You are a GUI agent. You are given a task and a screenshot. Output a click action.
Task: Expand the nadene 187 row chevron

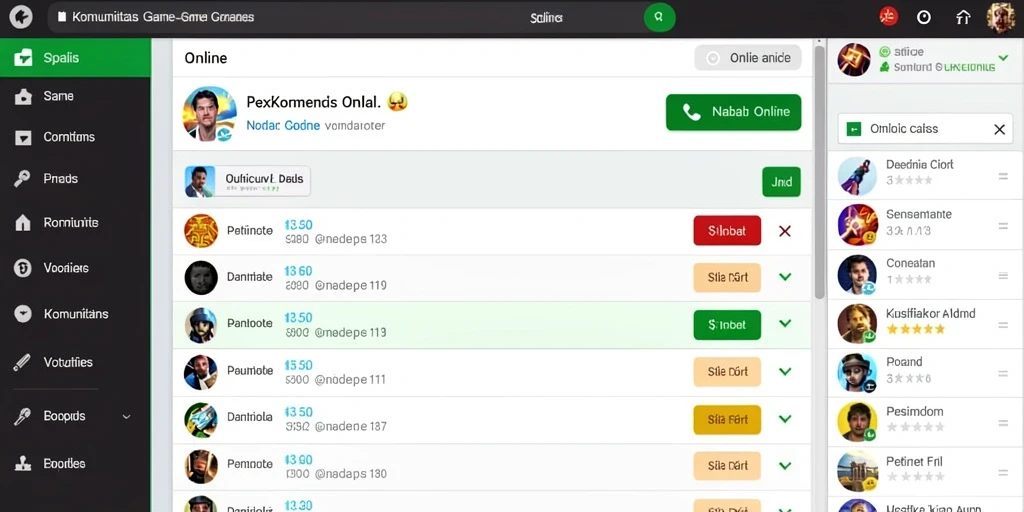[785, 419]
